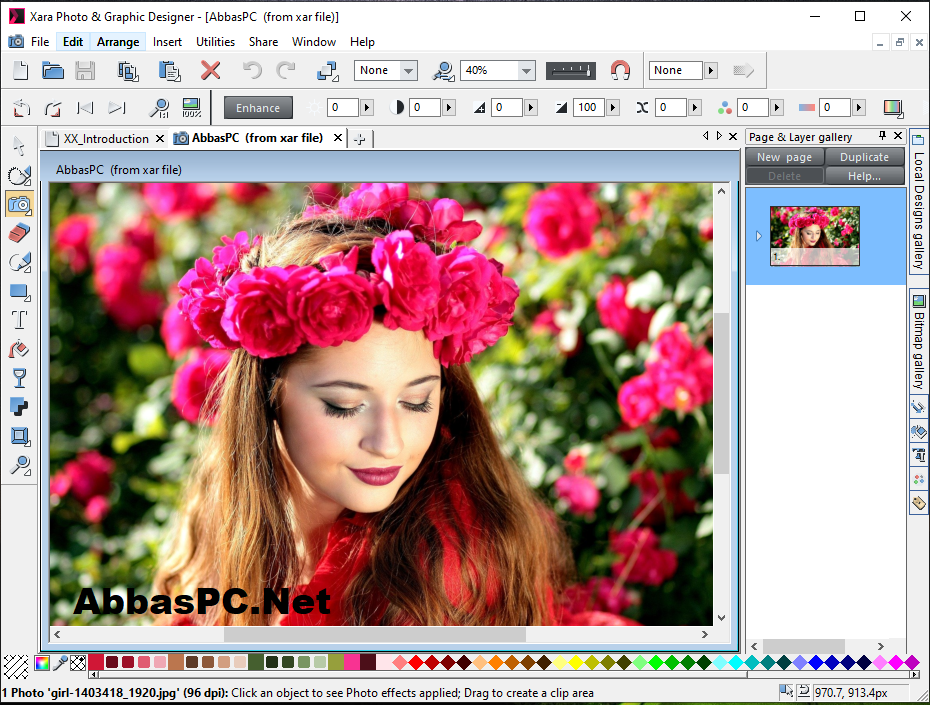The height and width of the screenshot is (705, 930).
Task: Open the Share menu
Action: coord(263,42)
